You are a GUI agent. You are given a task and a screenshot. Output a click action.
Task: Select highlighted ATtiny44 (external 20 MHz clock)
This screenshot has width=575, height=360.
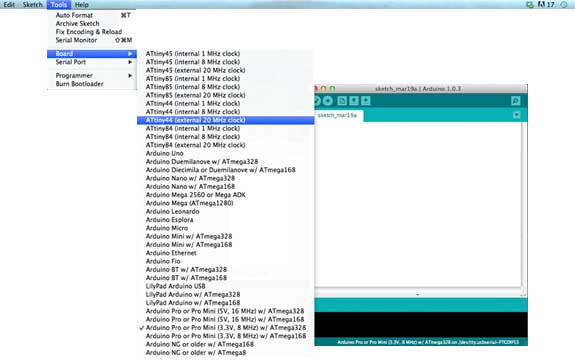pos(225,120)
